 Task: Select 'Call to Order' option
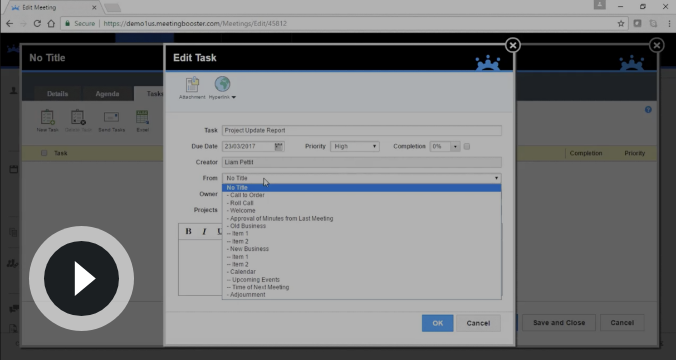click(x=362, y=195)
